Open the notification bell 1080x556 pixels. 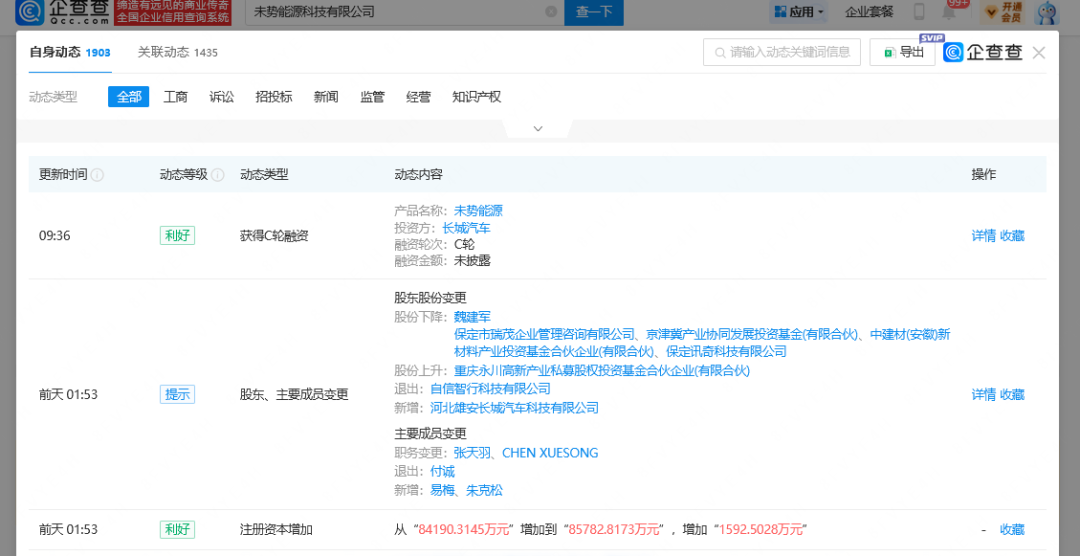(951, 12)
